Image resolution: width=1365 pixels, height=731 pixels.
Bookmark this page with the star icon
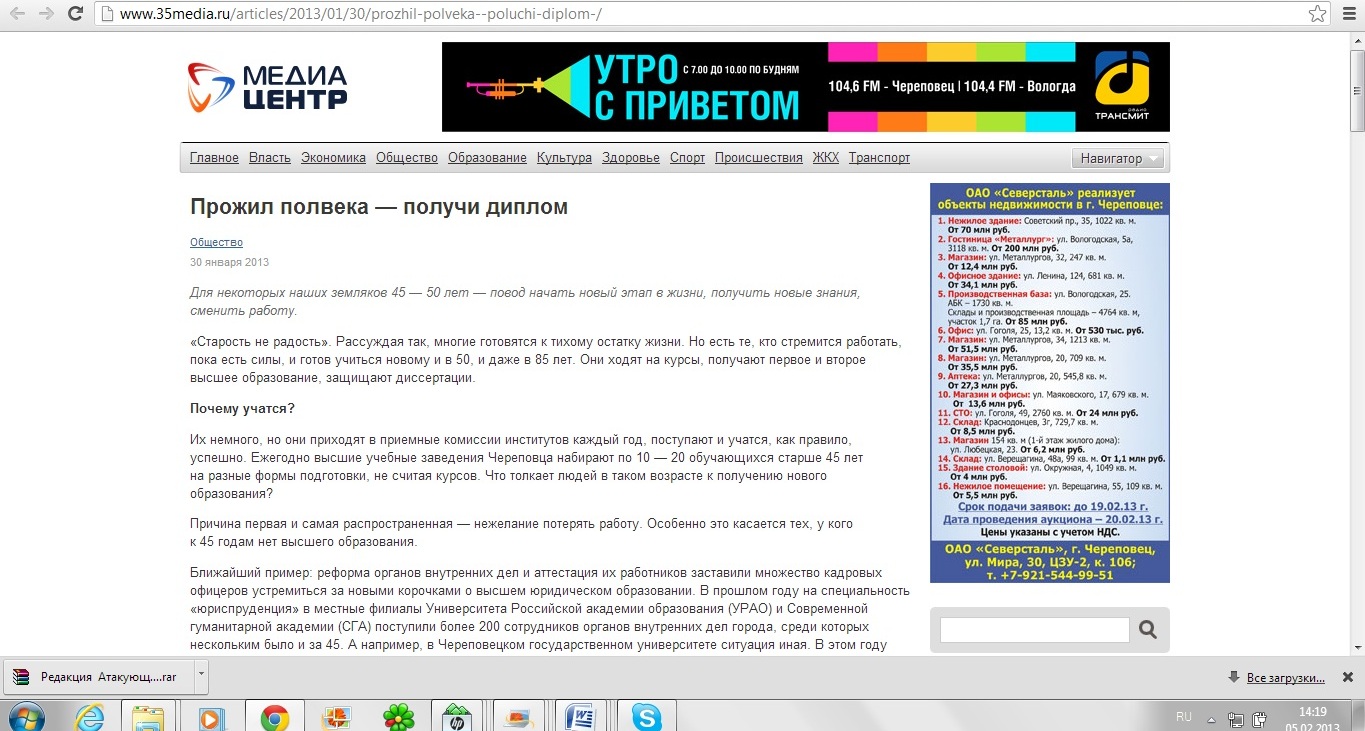tap(1318, 14)
